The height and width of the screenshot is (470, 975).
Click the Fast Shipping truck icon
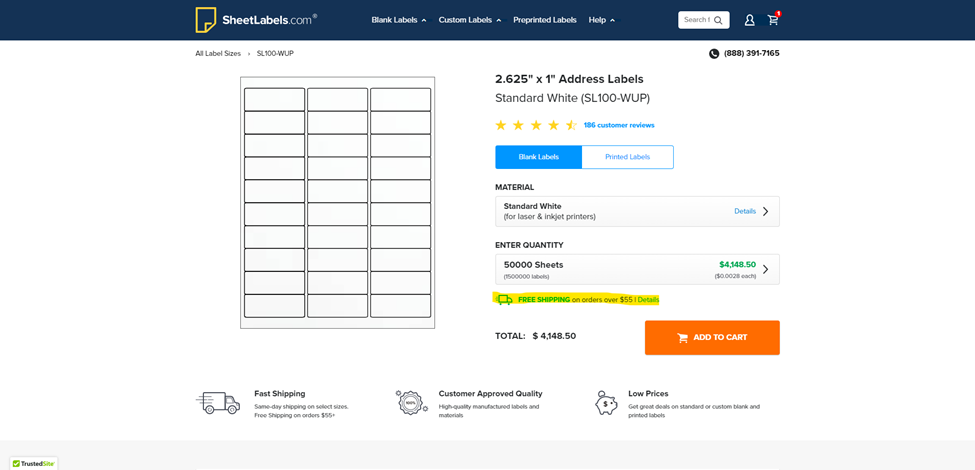(x=218, y=403)
